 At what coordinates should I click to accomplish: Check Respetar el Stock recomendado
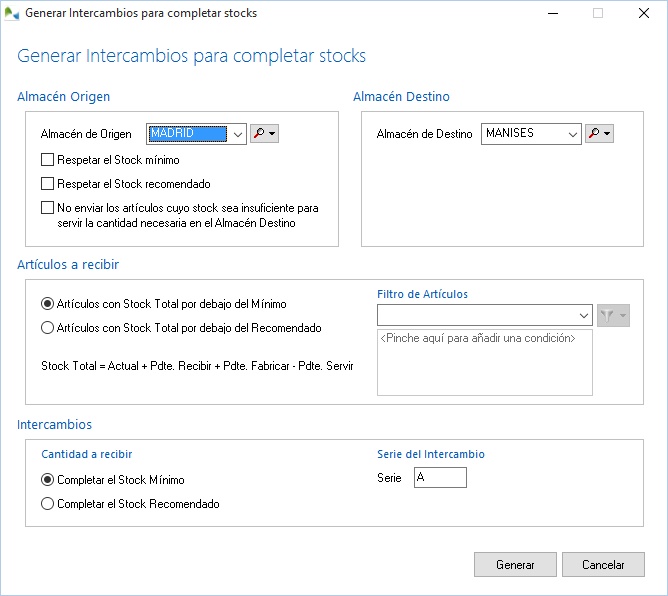tap(47, 184)
